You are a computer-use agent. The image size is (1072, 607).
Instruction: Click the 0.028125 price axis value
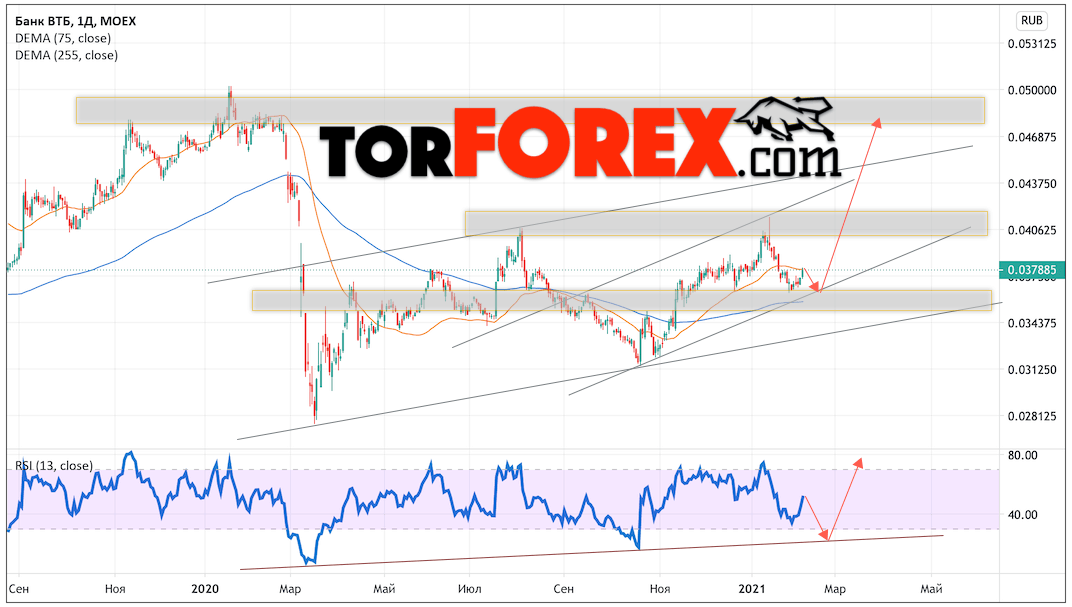tap(1032, 416)
